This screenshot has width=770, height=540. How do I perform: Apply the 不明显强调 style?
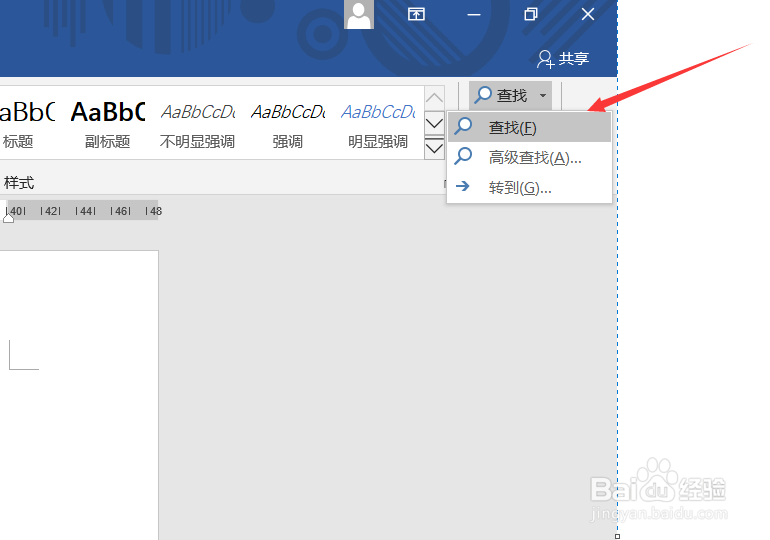[x=197, y=123]
